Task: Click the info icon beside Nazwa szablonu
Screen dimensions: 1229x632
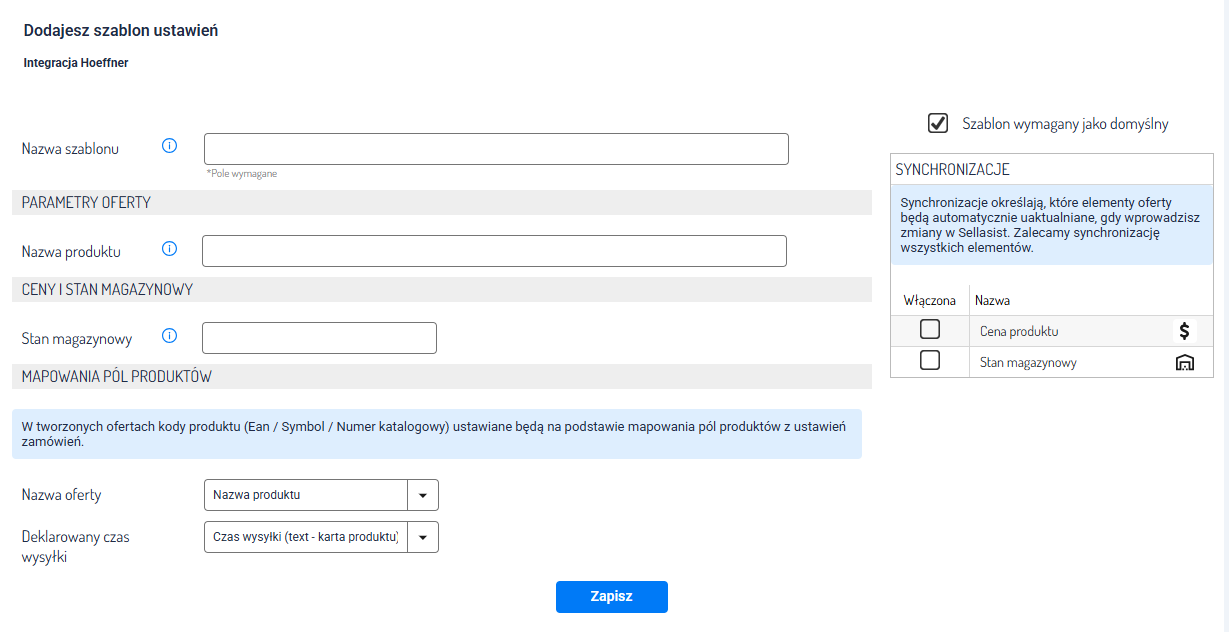Action: [x=169, y=146]
